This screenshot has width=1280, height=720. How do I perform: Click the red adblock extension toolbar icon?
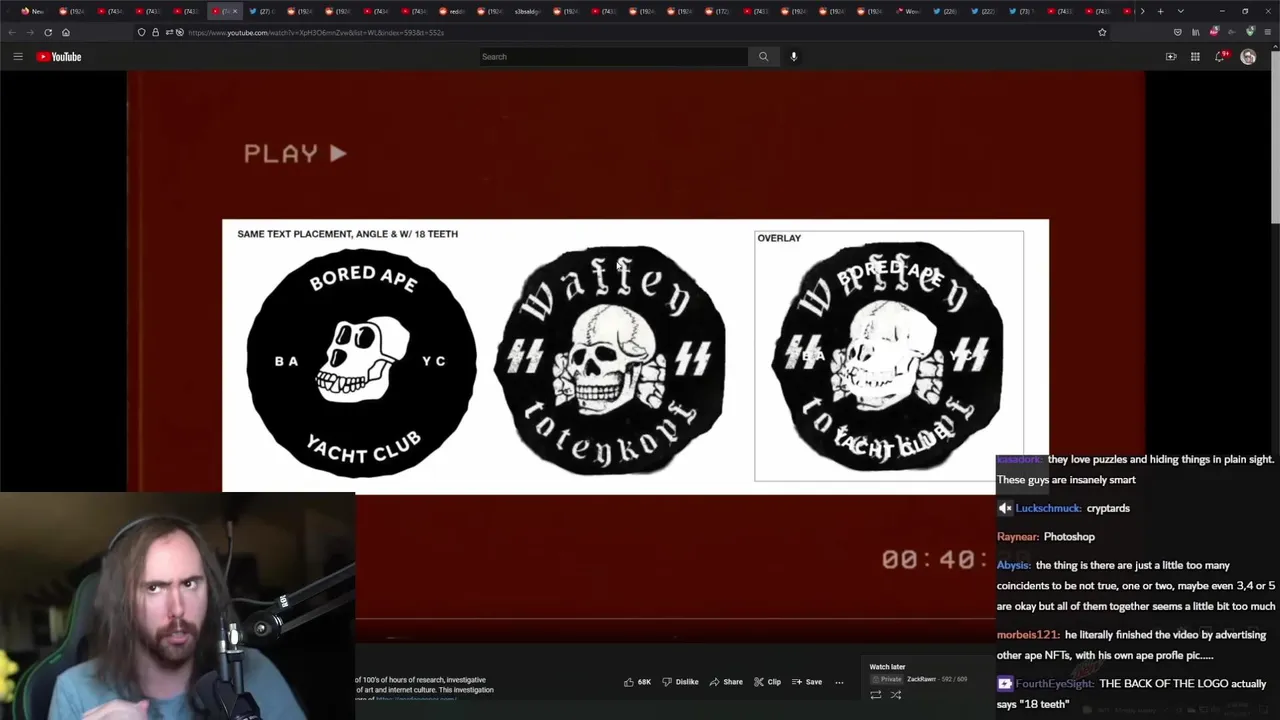tap(1214, 32)
